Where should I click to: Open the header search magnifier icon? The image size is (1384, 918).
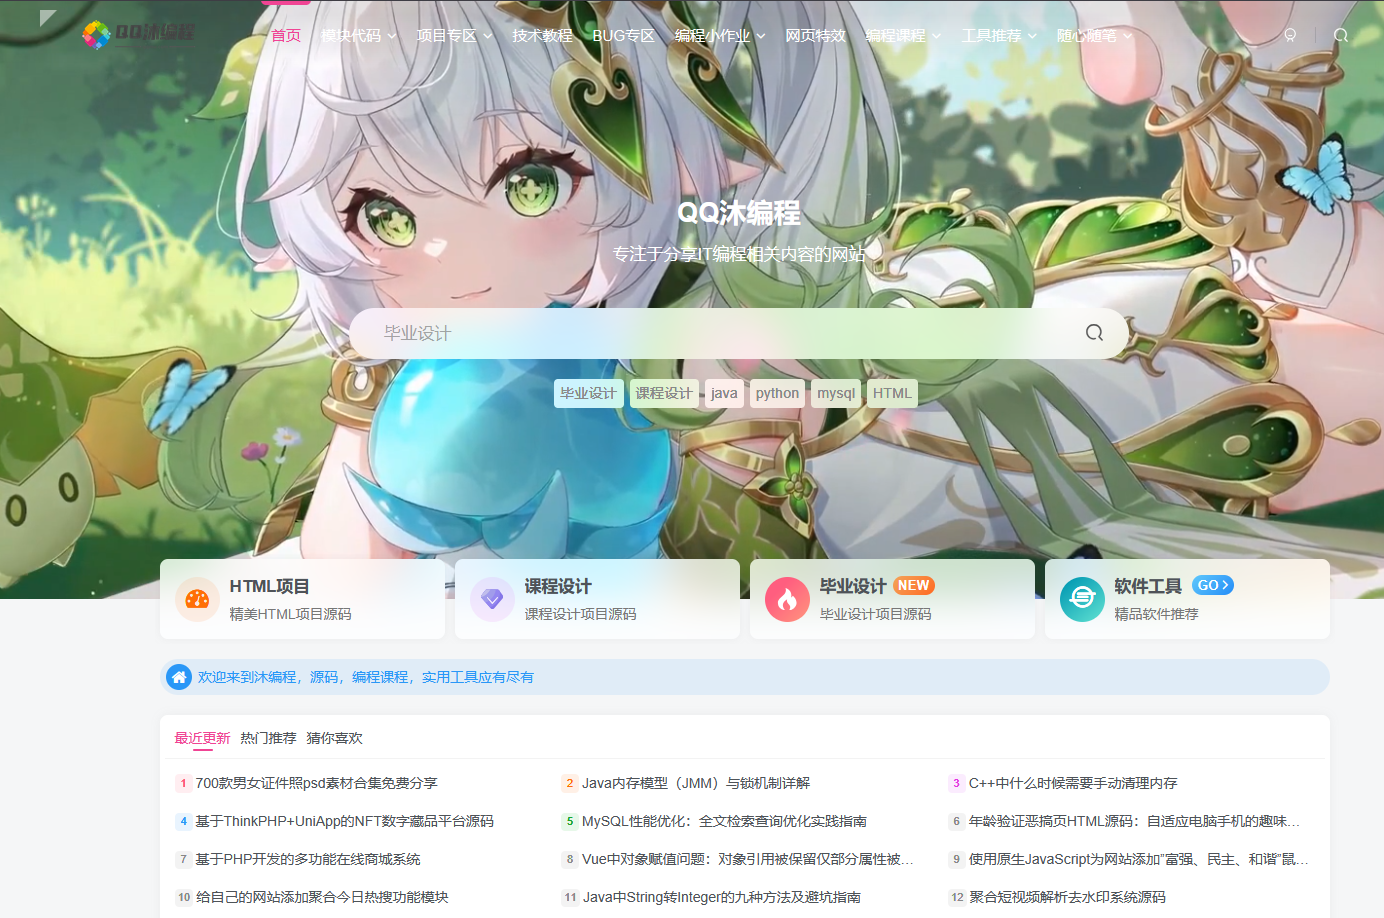coord(1341,35)
